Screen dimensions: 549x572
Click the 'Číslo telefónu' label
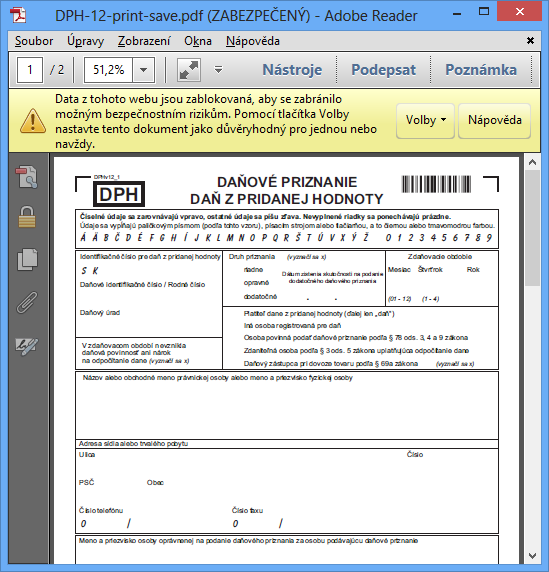(101, 510)
